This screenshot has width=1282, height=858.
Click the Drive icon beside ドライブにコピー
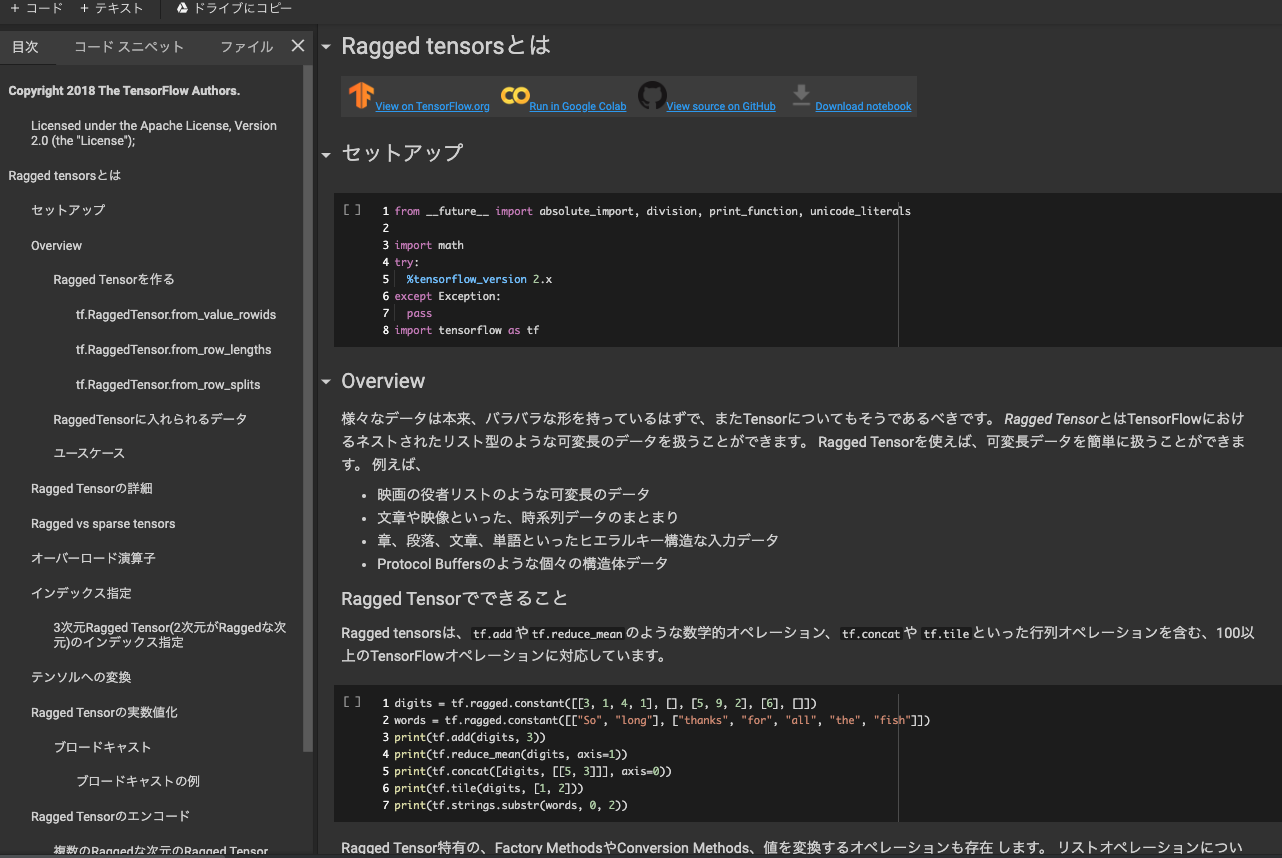182,8
